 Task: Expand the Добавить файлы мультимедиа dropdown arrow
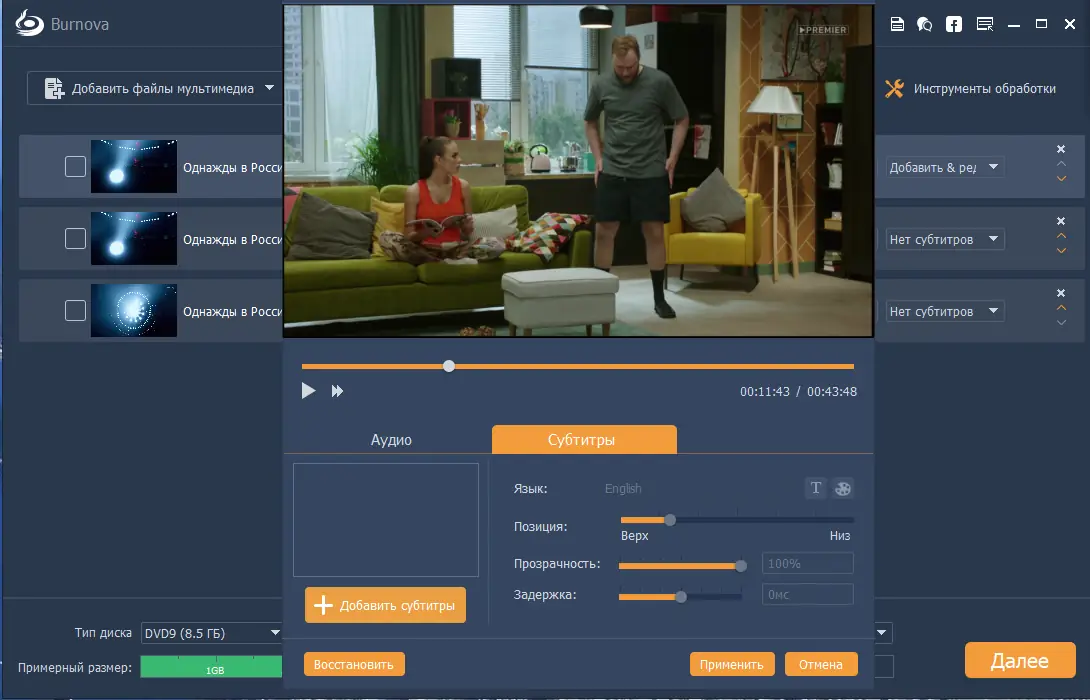(x=270, y=88)
